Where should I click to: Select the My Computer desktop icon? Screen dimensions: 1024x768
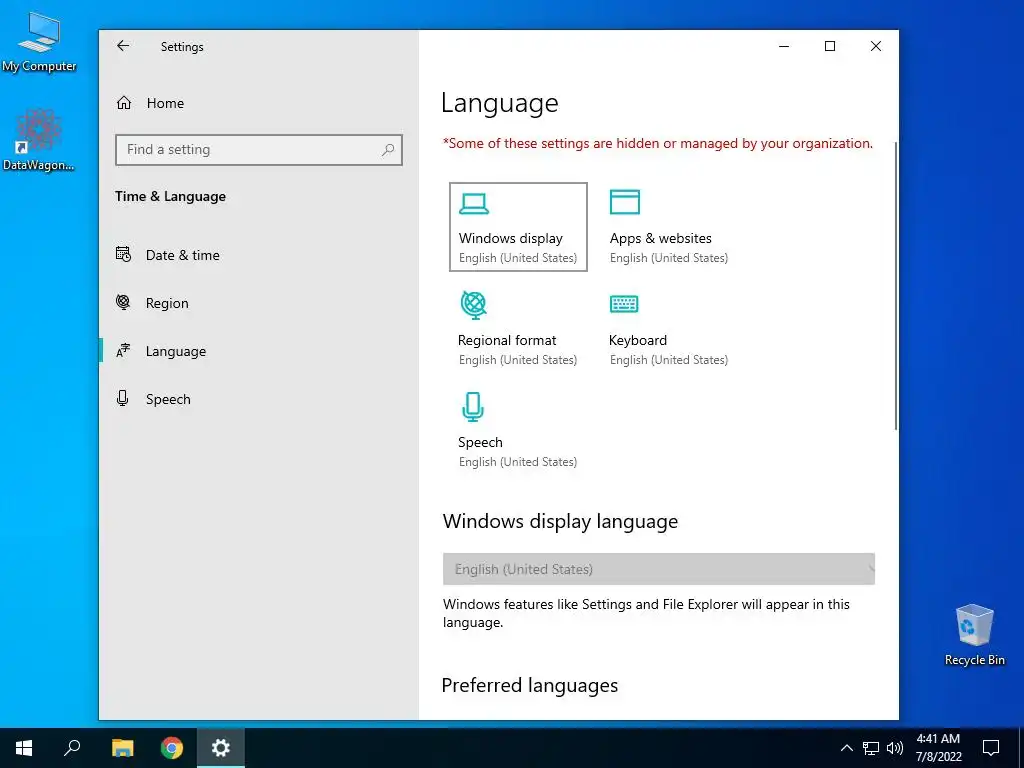click(39, 42)
